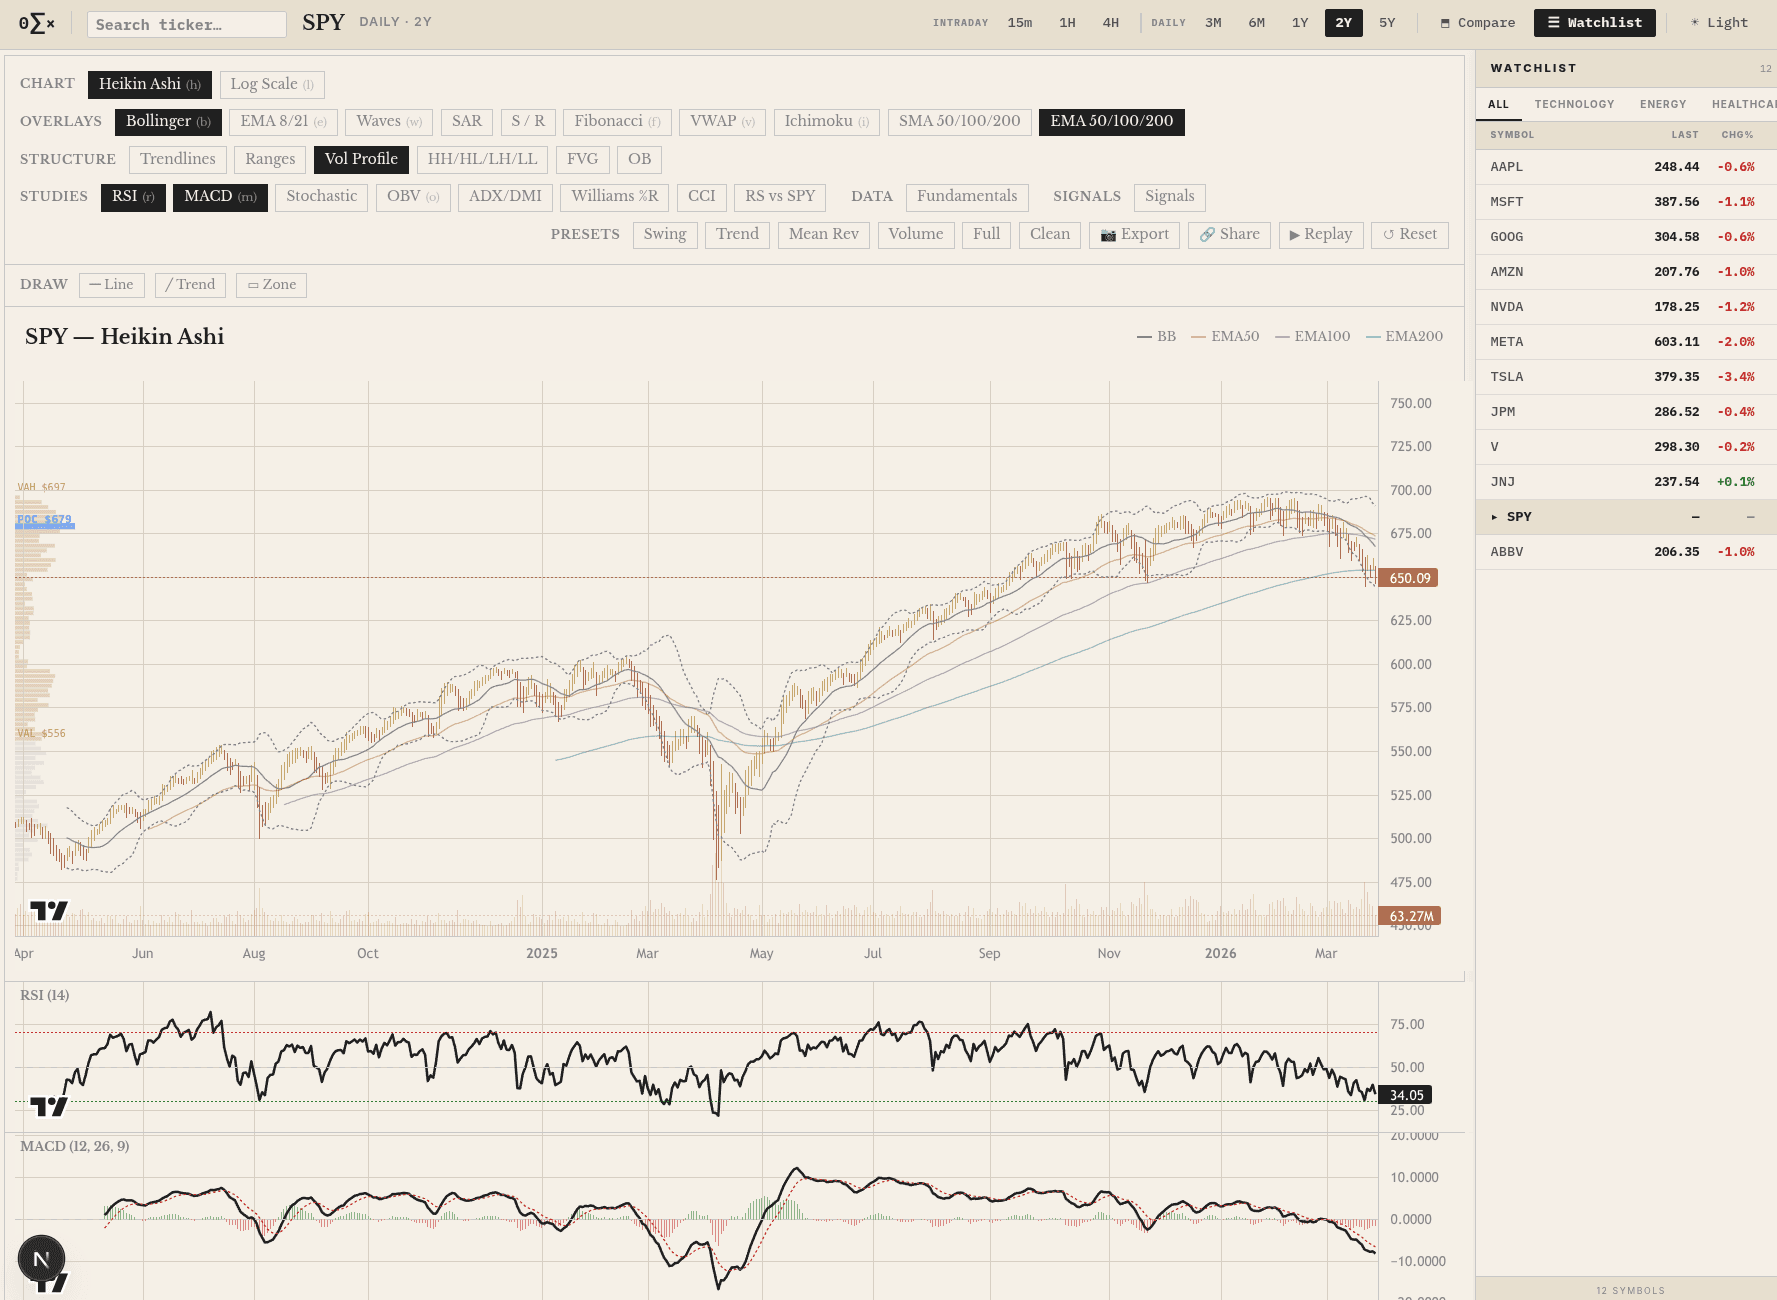This screenshot has width=1777, height=1300.
Task: Select TSLA row in watchlist
Action: (1626, 377)
